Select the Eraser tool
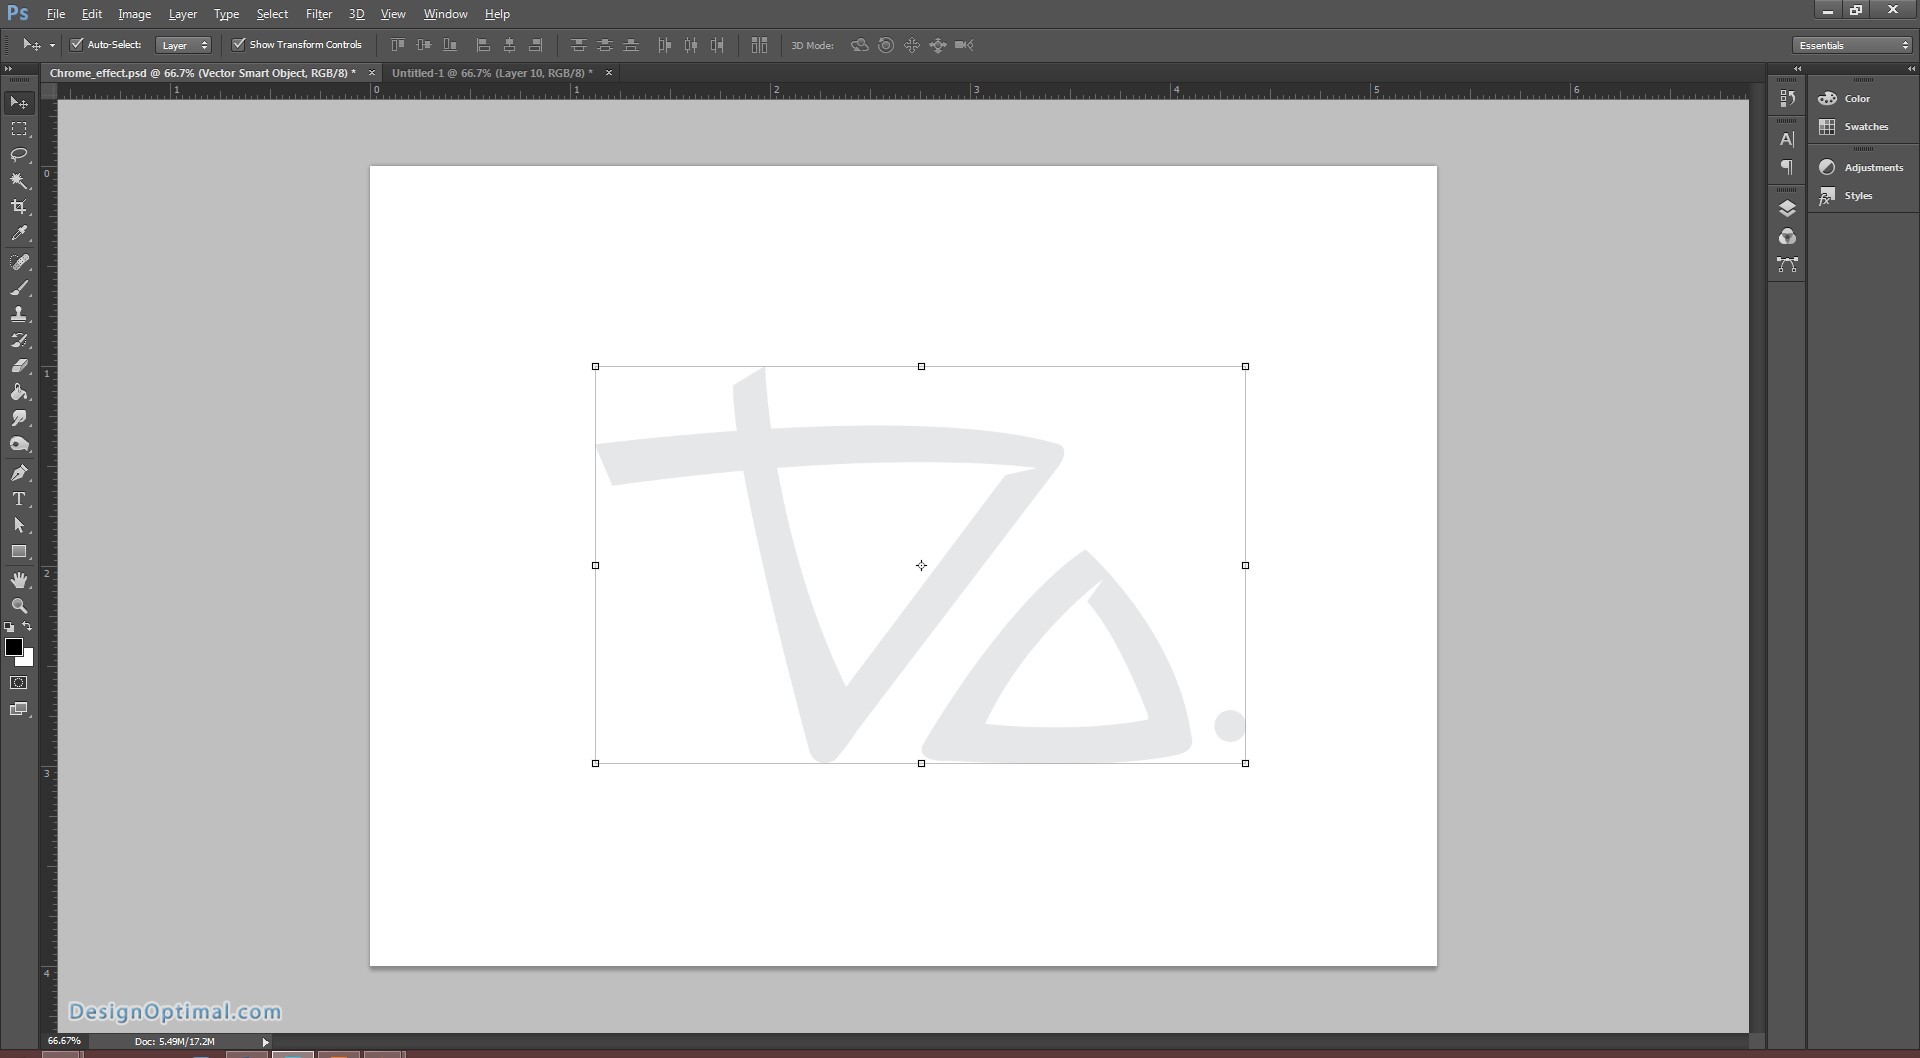 tap(19, 366)
